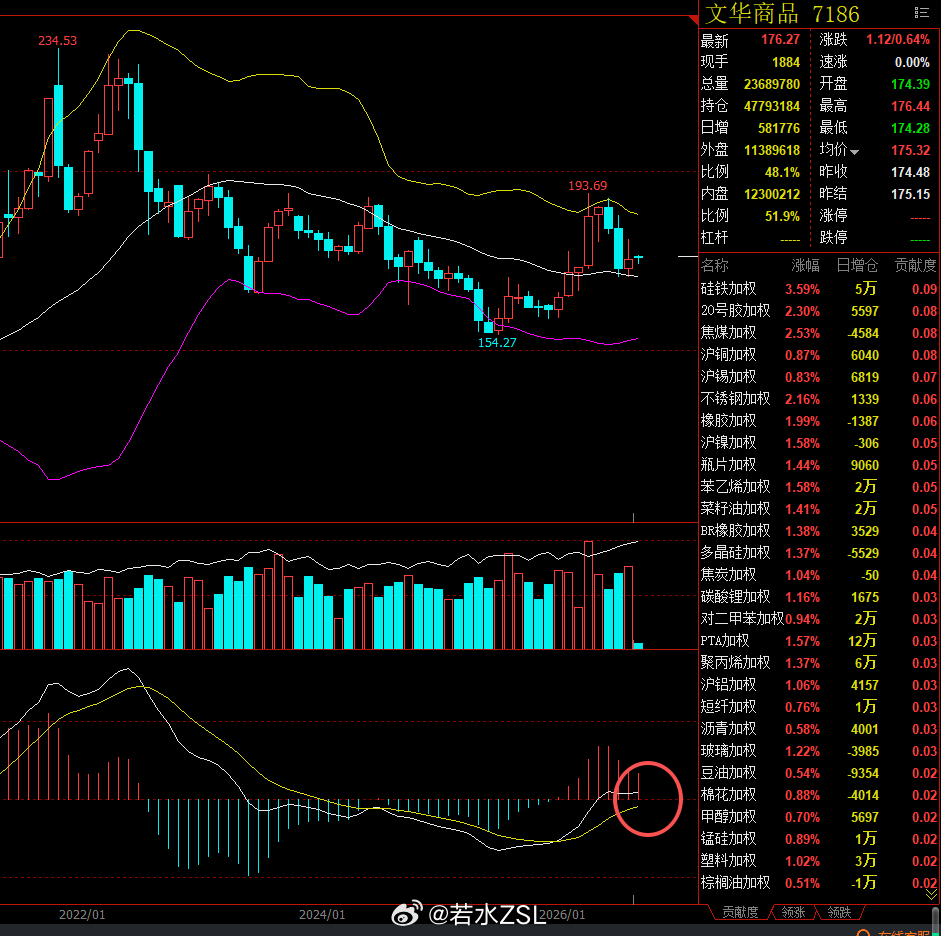Select the 沪铝加权 row
Screen dimensions: 941x936
[x=819, y=685]
